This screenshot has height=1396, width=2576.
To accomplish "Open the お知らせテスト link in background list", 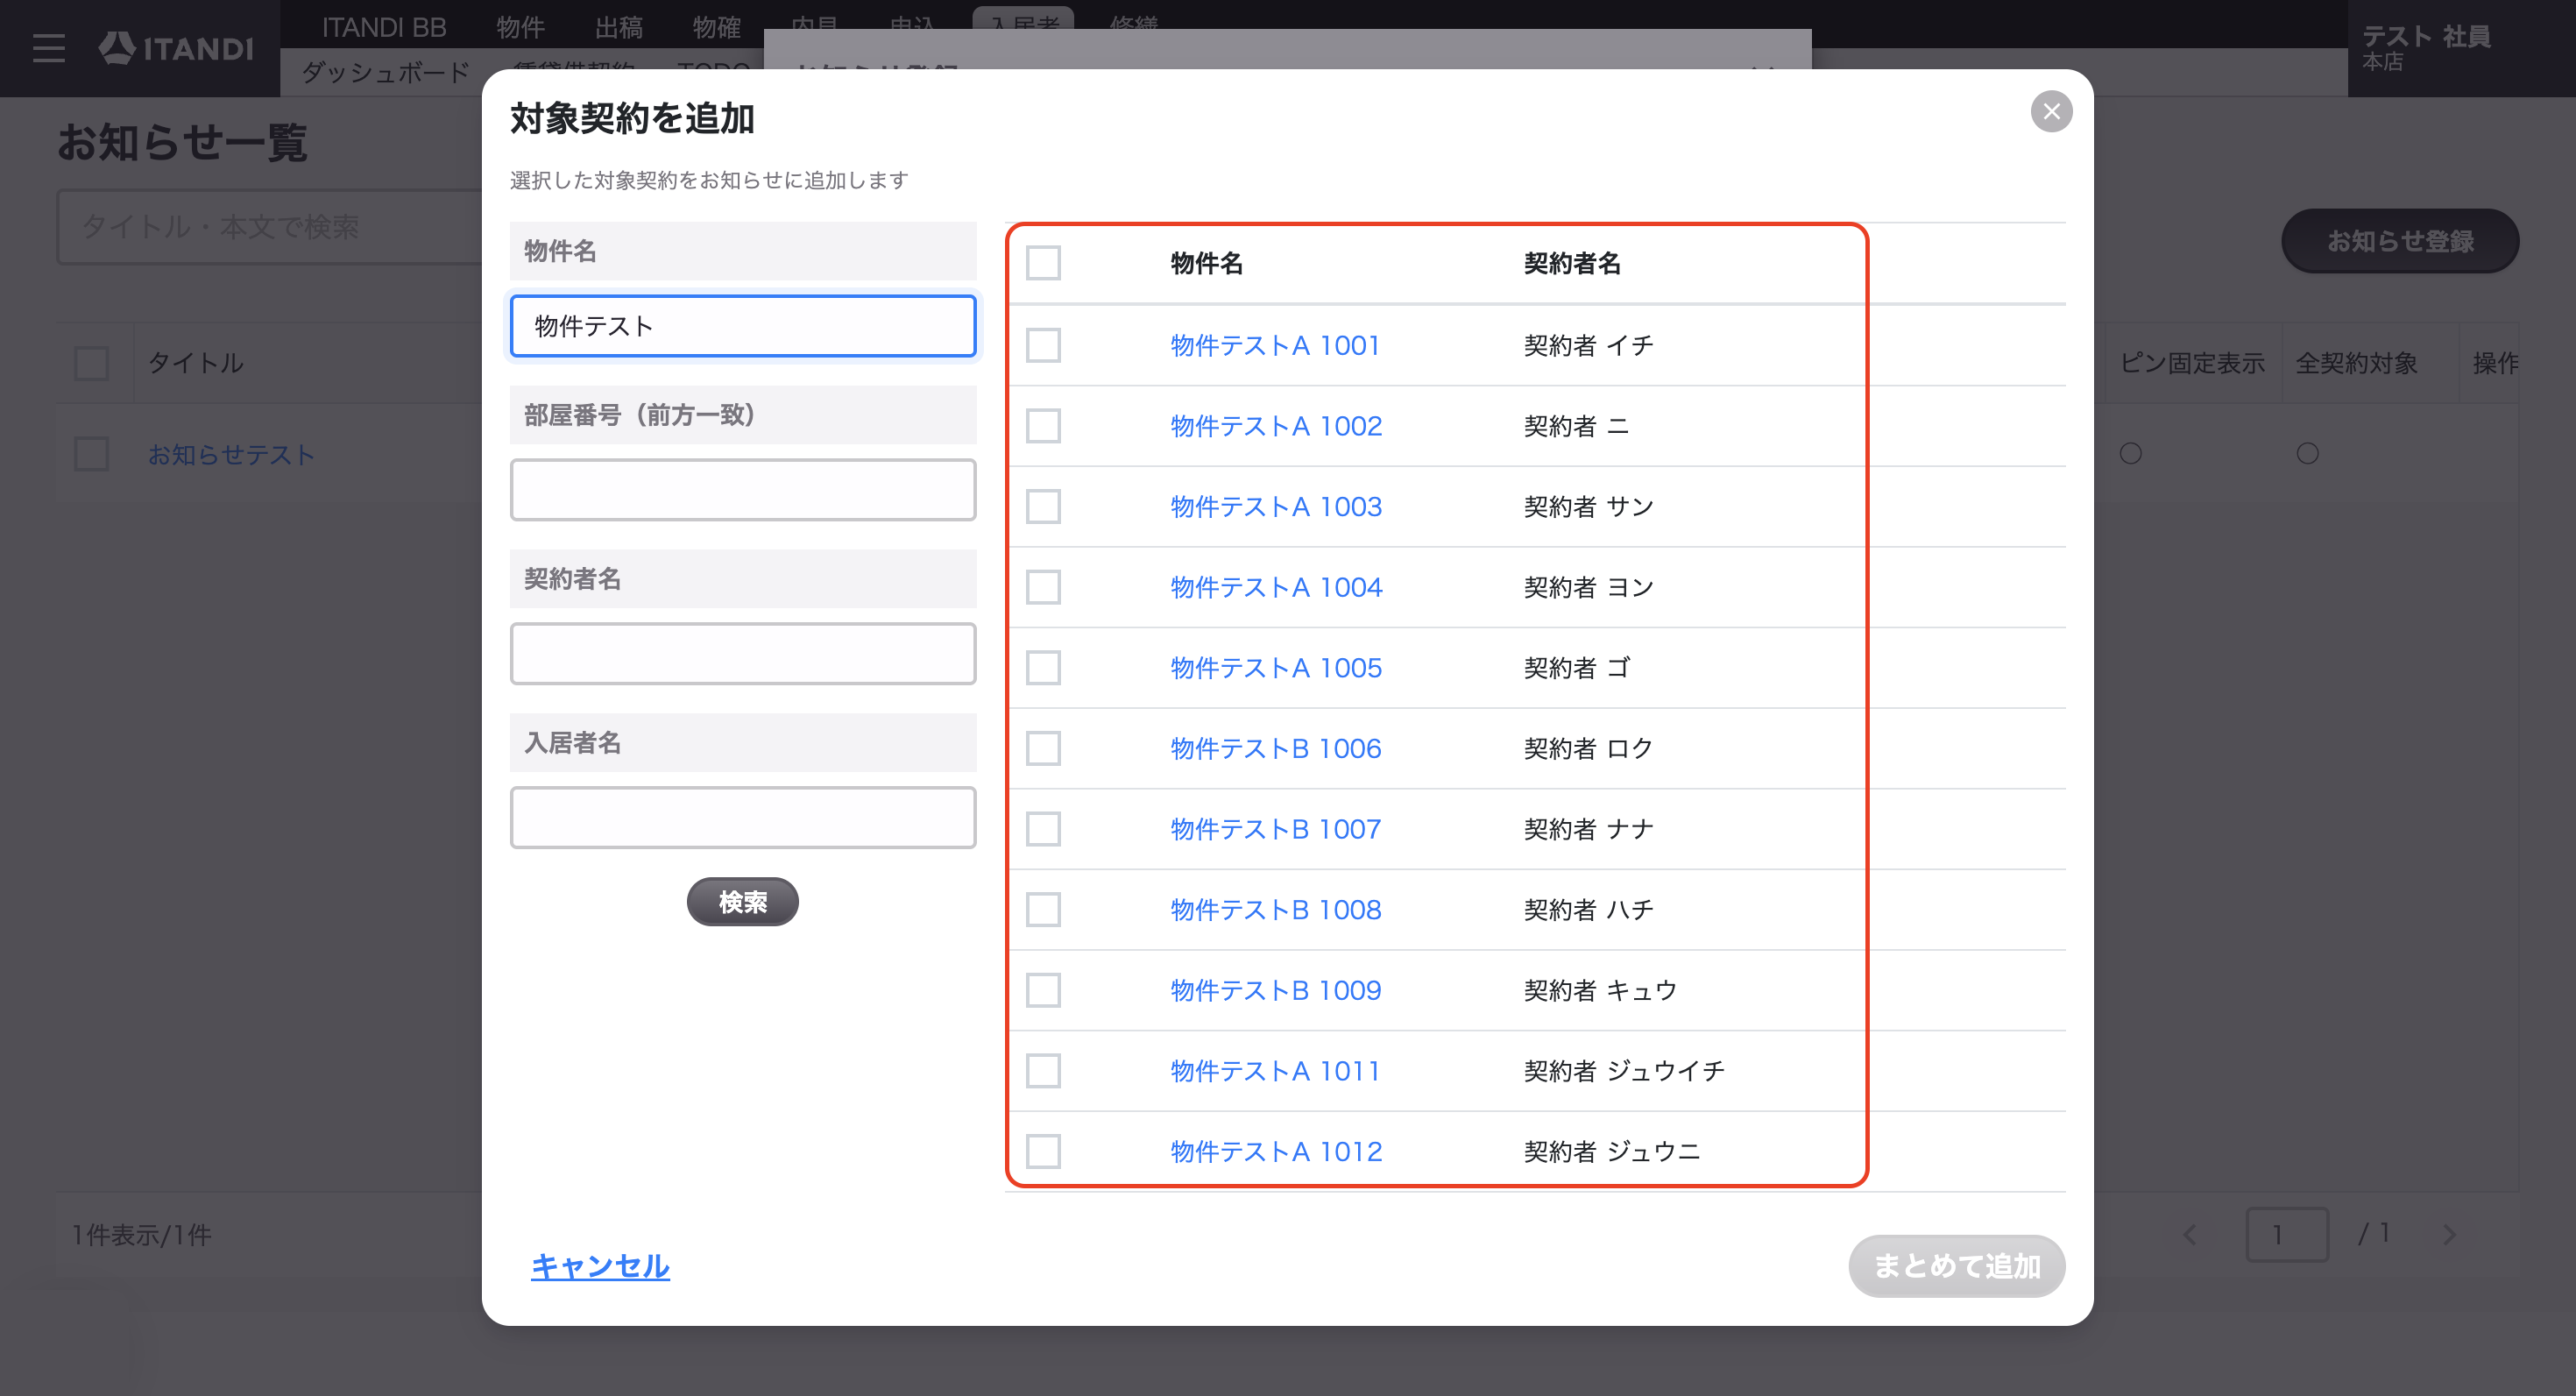I will coord(231,454).
